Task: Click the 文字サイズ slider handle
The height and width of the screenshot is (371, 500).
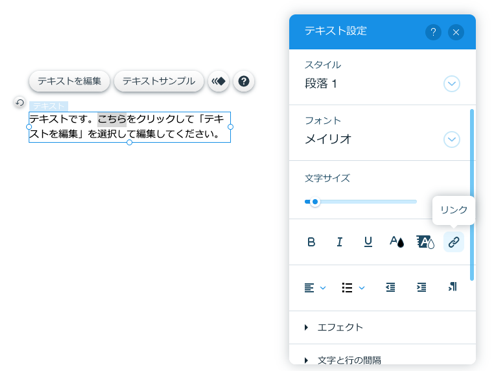Action: click(315, 202)
